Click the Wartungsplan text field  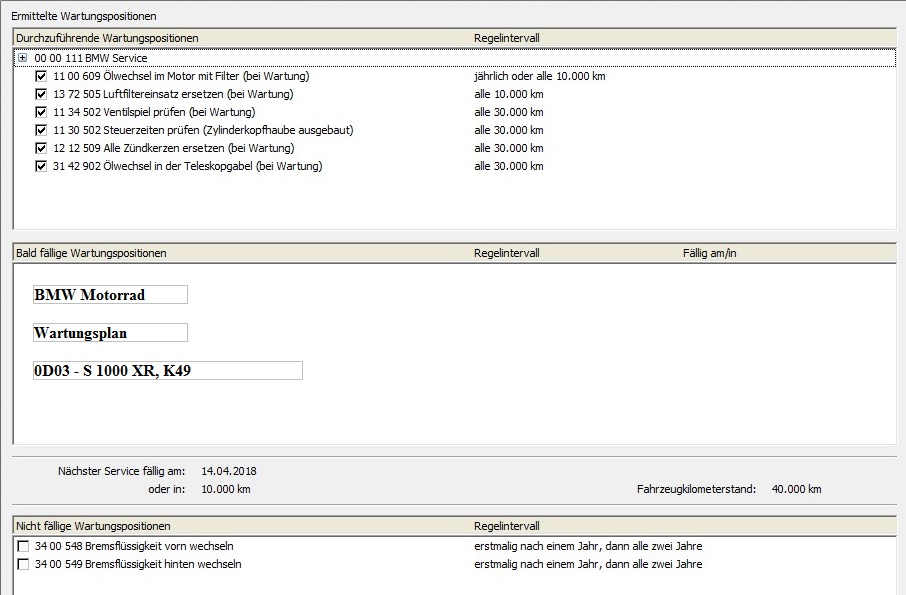pos(110,332)
